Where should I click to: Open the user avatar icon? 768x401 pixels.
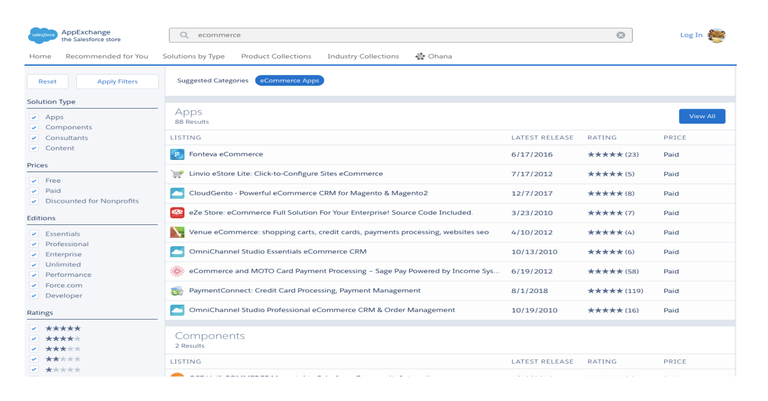(717, 35)
